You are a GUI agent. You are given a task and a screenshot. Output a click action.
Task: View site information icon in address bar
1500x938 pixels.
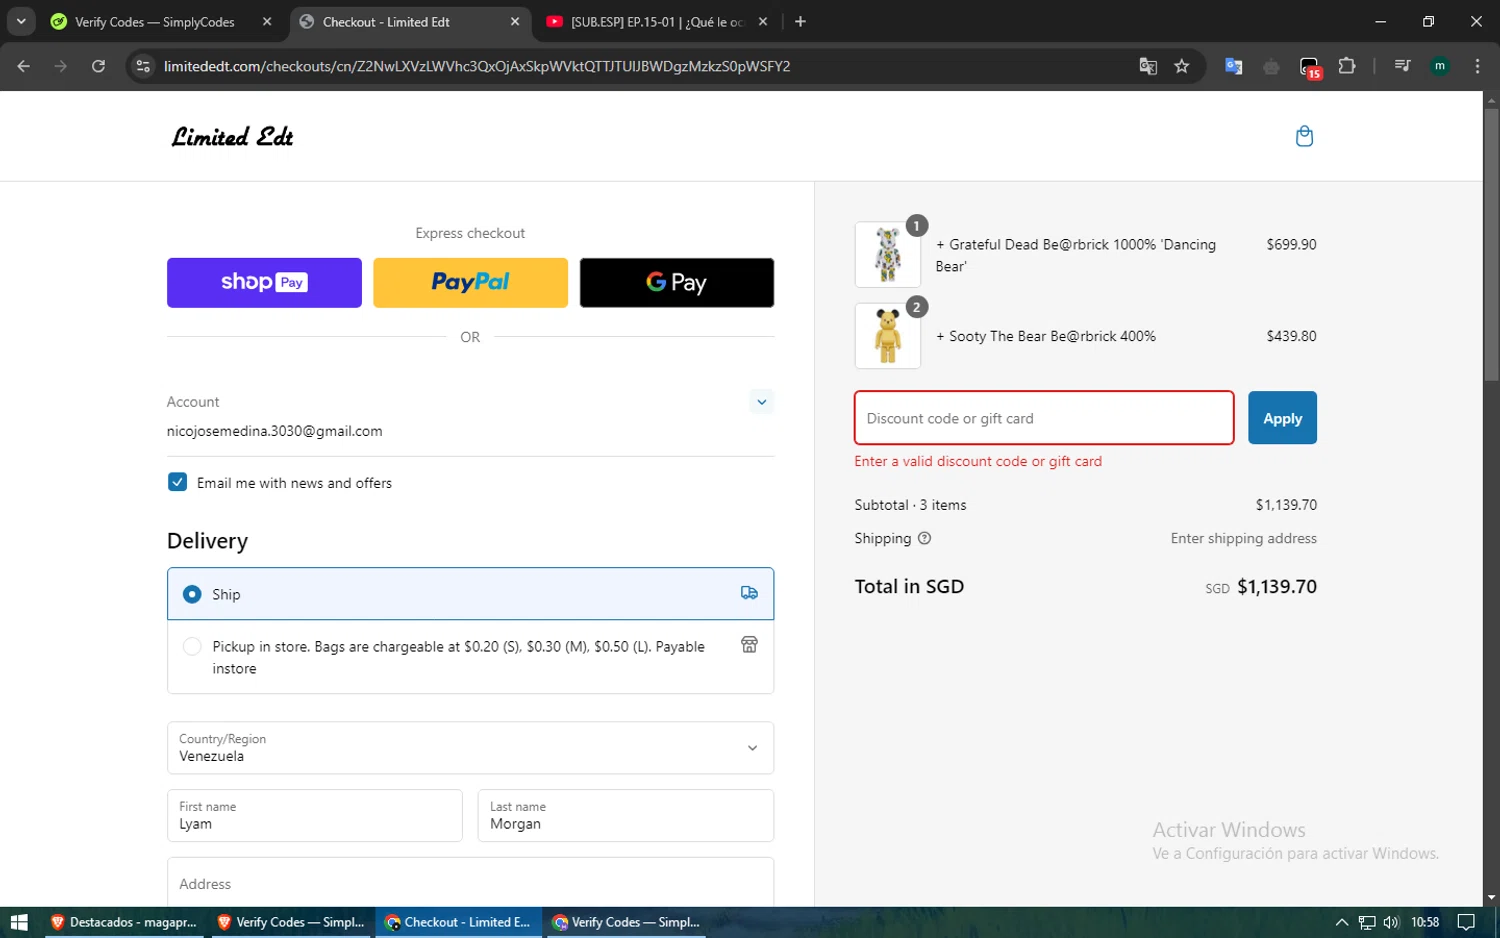[143, 66]
